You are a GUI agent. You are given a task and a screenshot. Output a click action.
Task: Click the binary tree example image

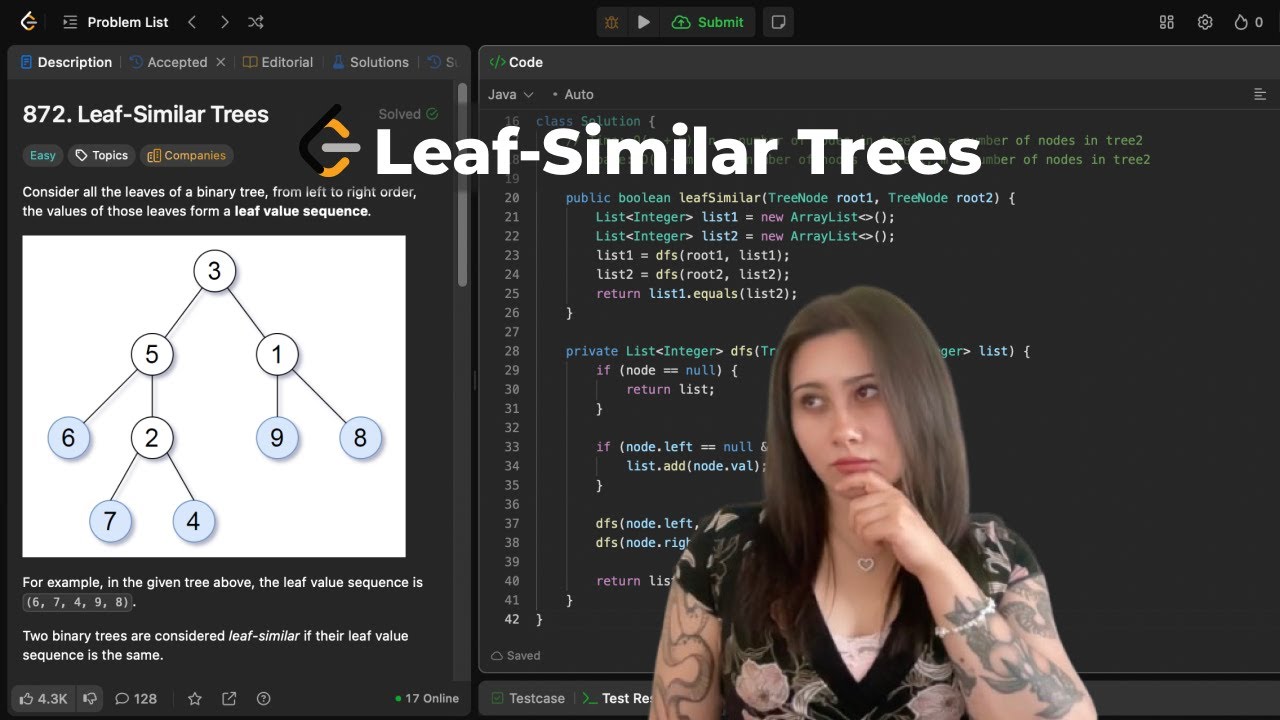[214, 396]
